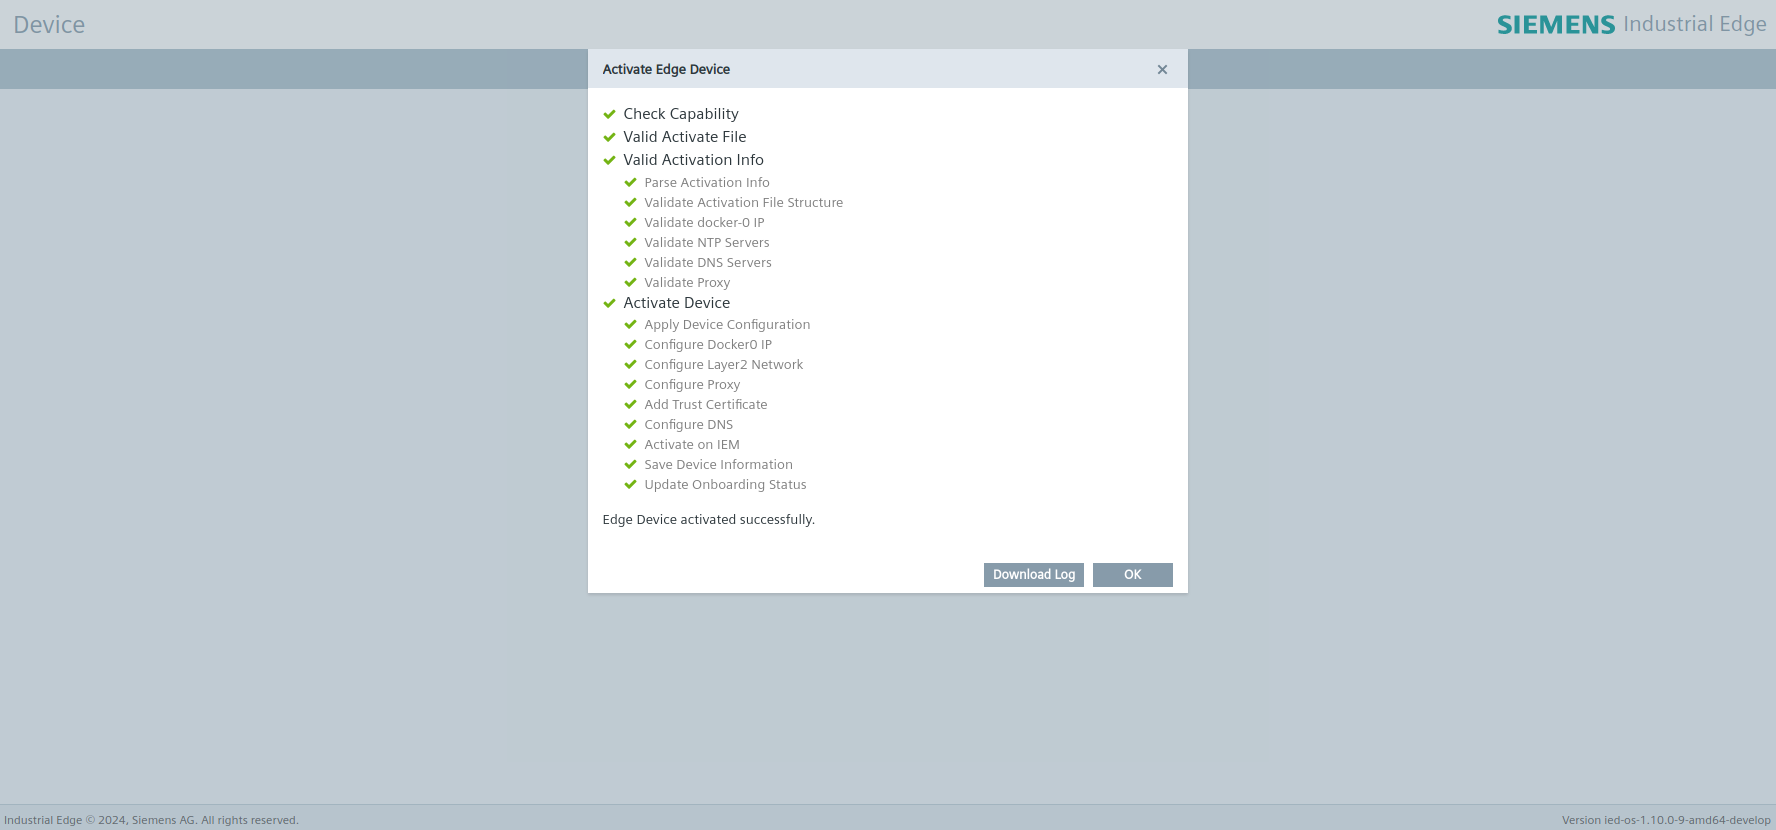This screenshot has height=830, width=1776.
Task: Confirm activation with the OK button
Action: click(x=1132, y=575)
